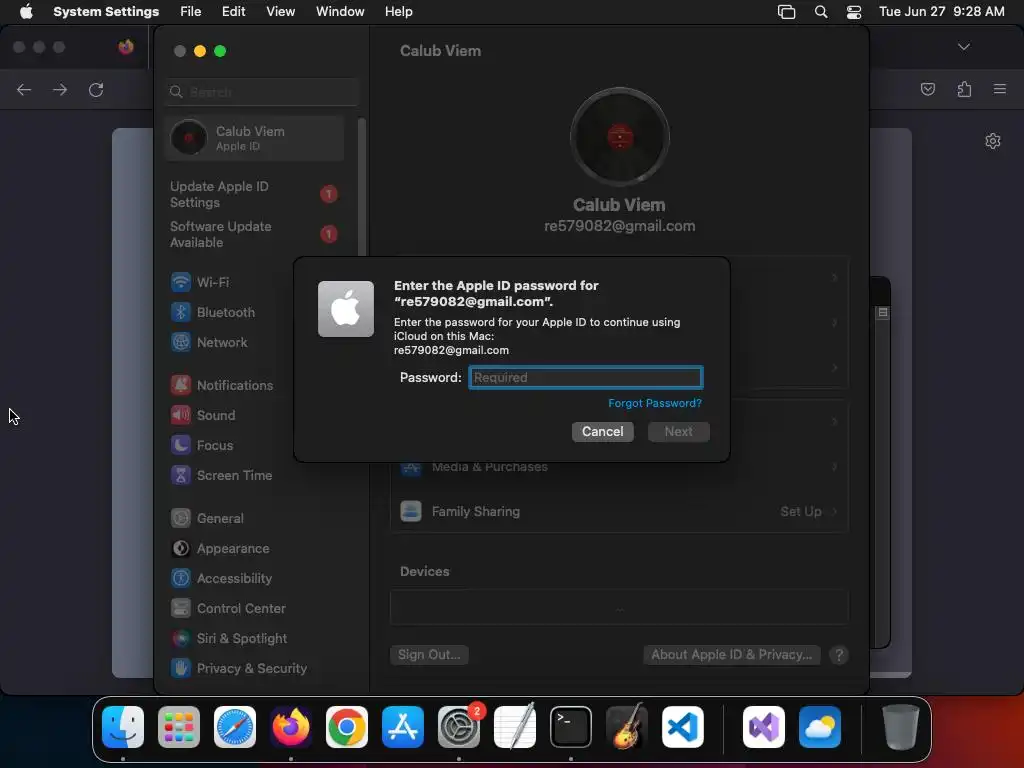Open Privacy & Security settings
The width and height of the screenshot is (1024, 768).
click(x=238, y=669)
